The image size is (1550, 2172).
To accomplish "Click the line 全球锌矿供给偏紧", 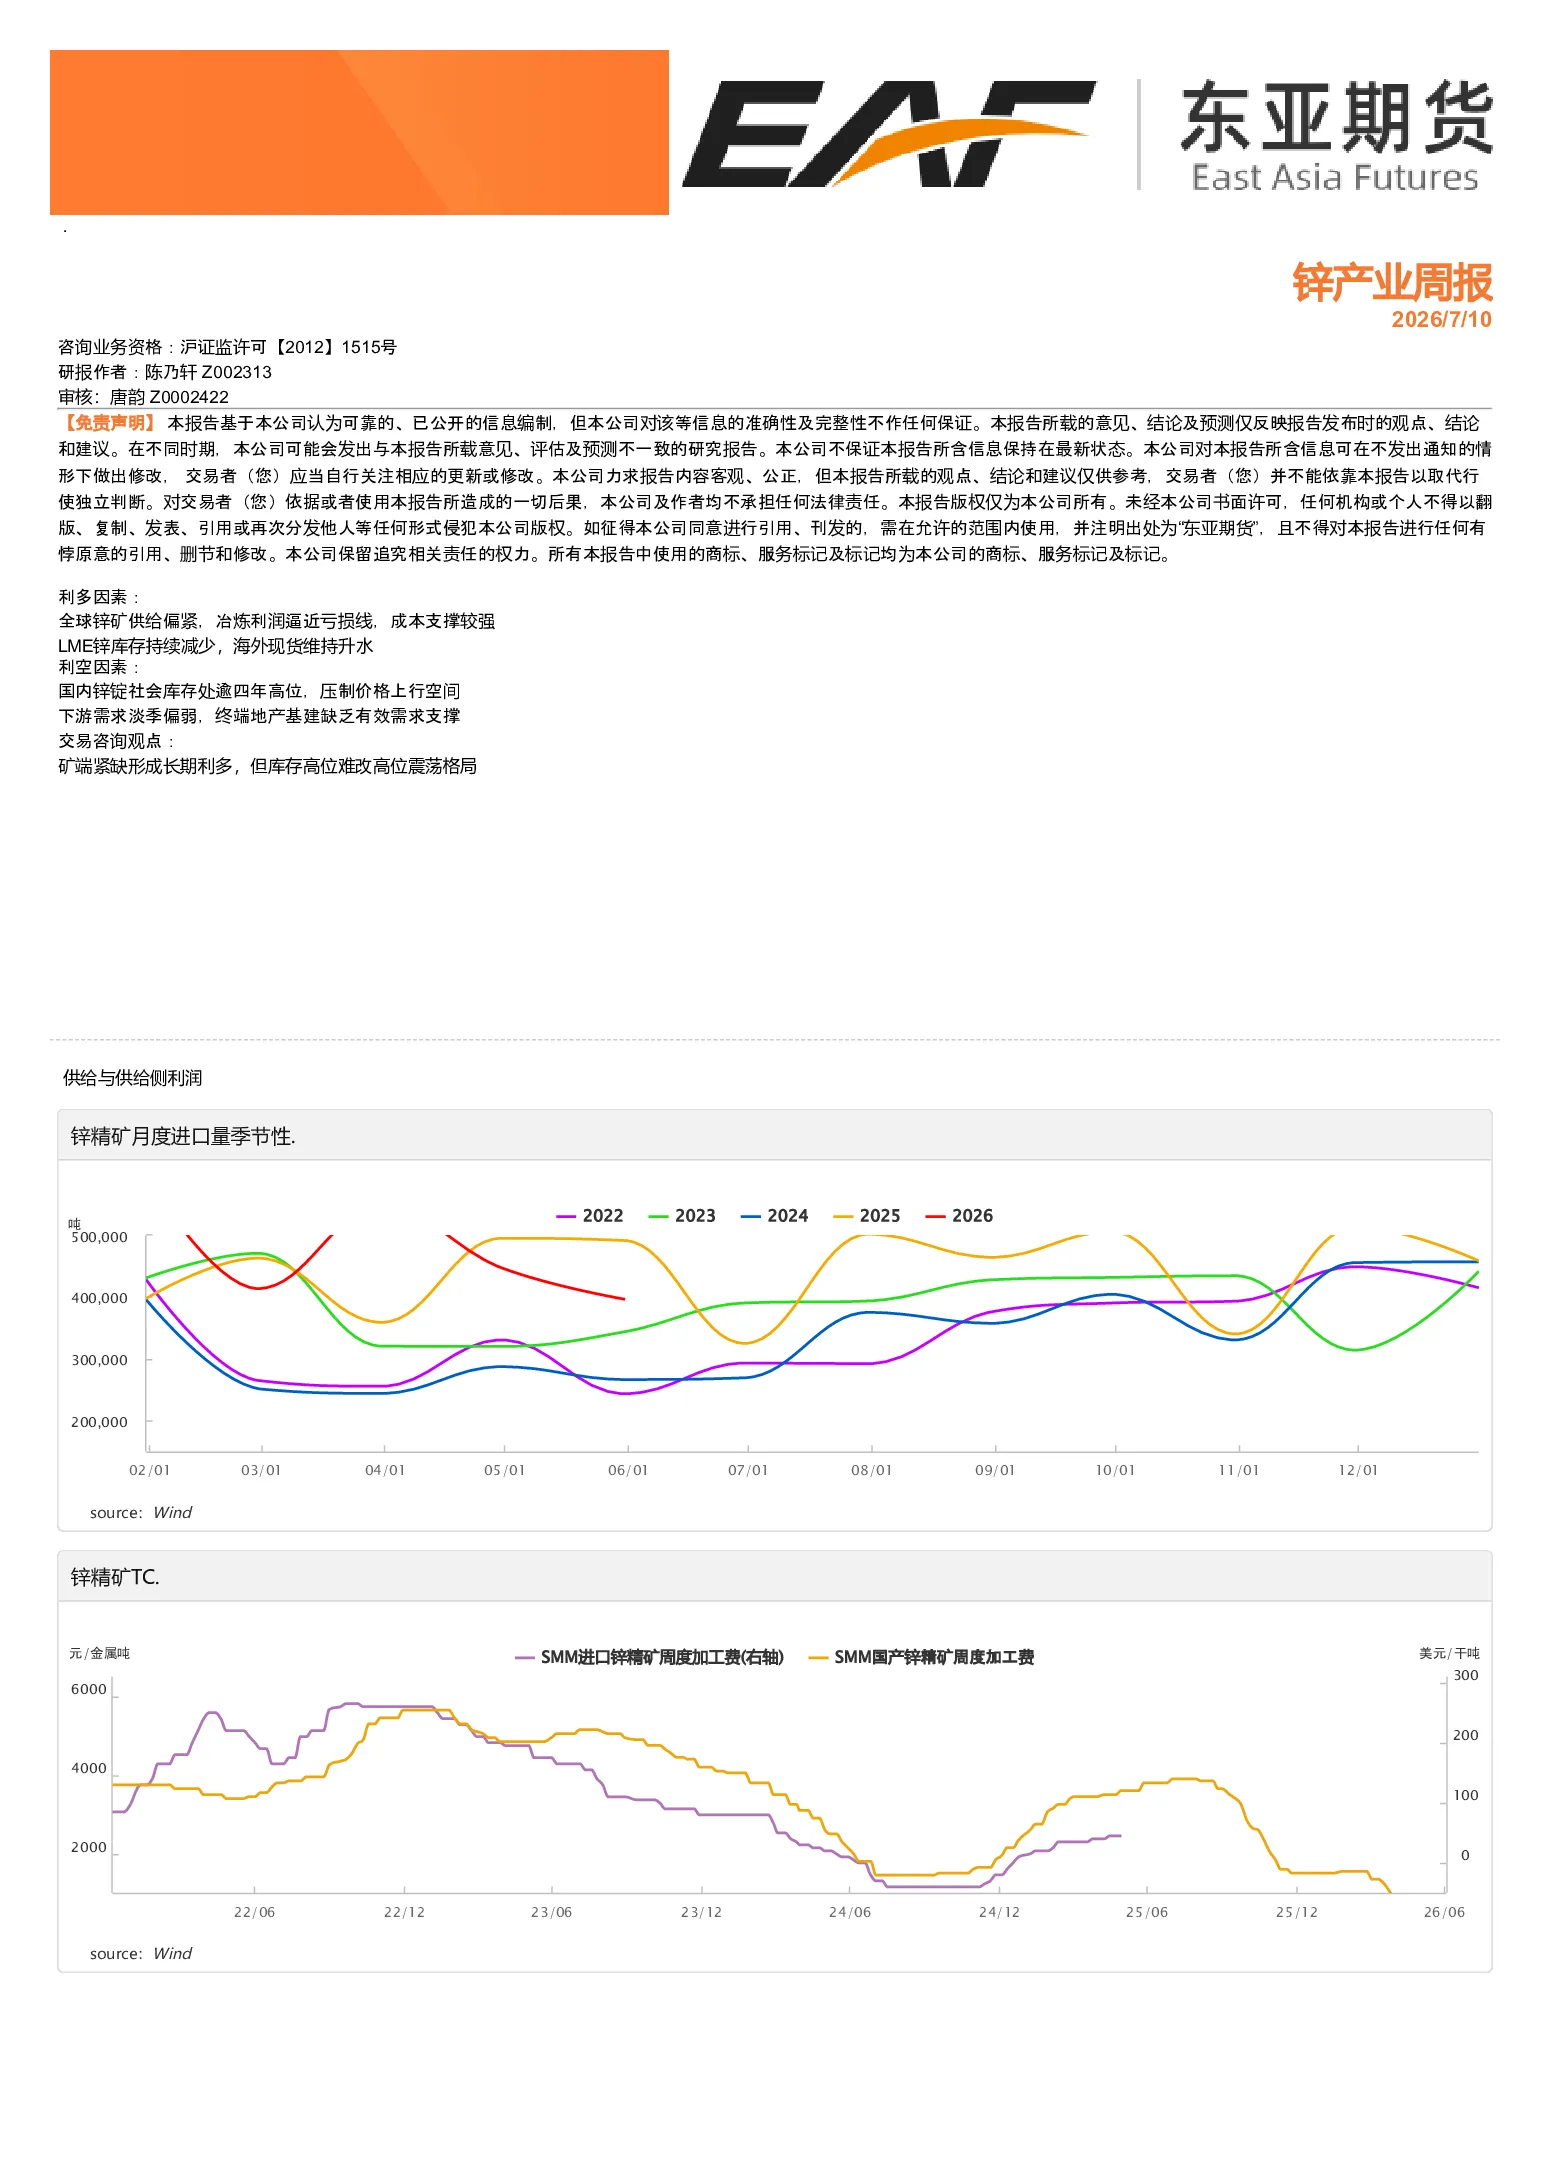I will [x=276, y=621].
